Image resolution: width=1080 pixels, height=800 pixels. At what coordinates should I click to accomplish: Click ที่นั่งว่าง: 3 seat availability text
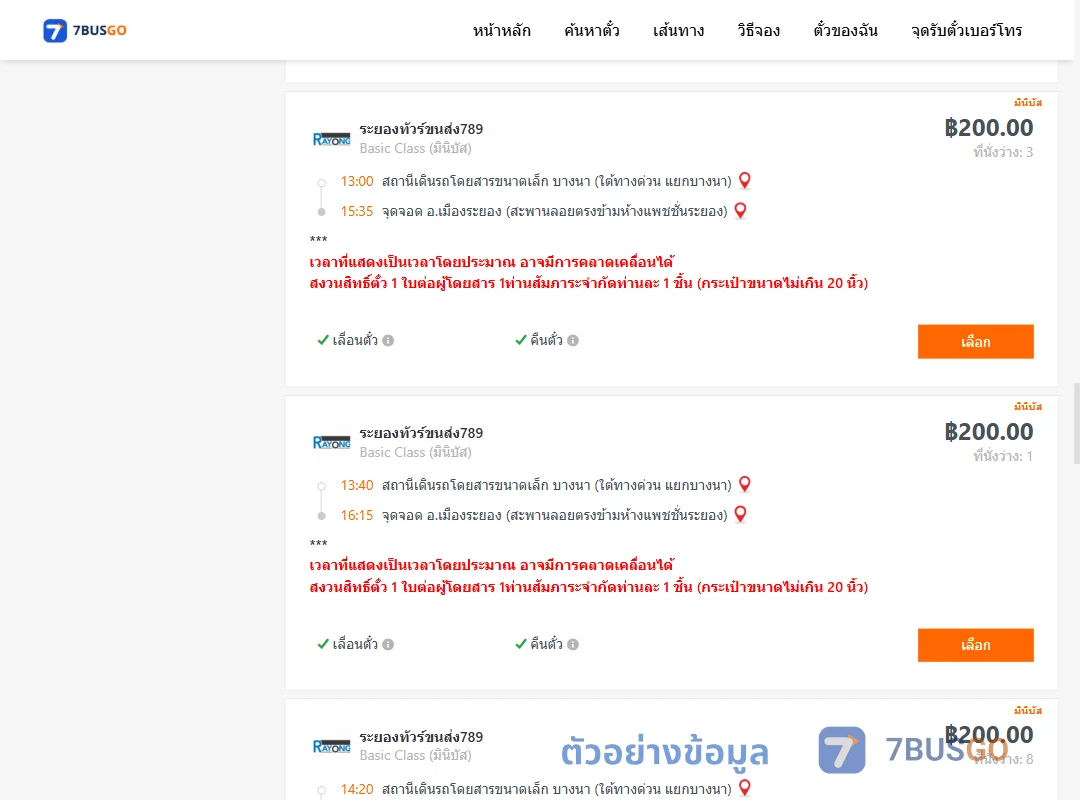point(1003,152)
